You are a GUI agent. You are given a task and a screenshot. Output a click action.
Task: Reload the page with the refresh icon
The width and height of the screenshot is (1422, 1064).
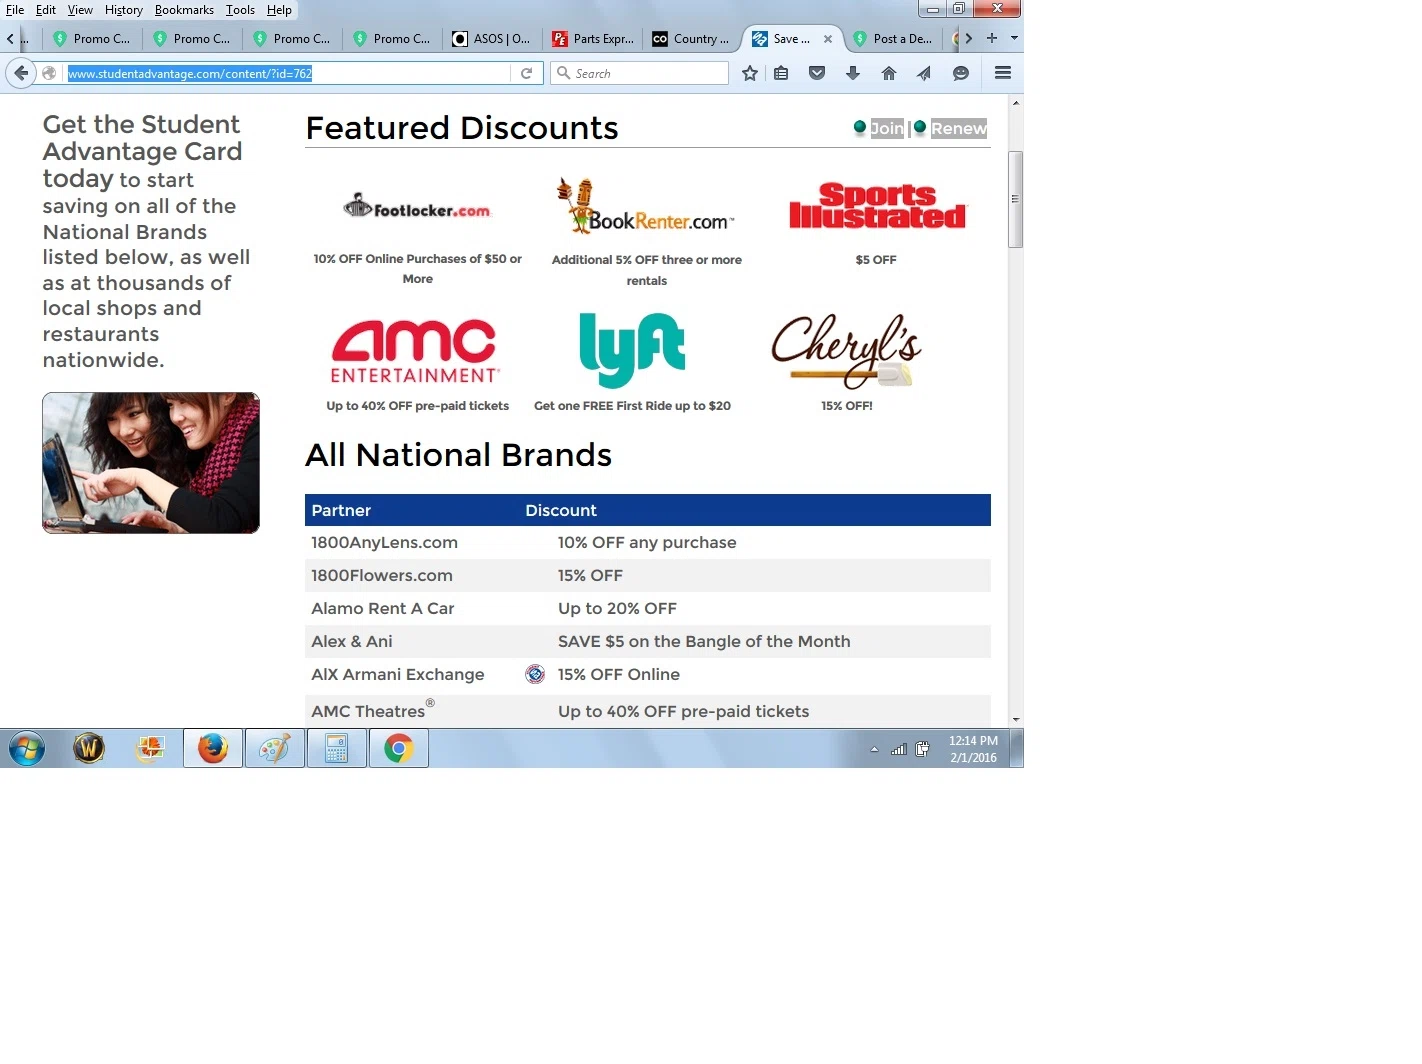click(526, 73)
